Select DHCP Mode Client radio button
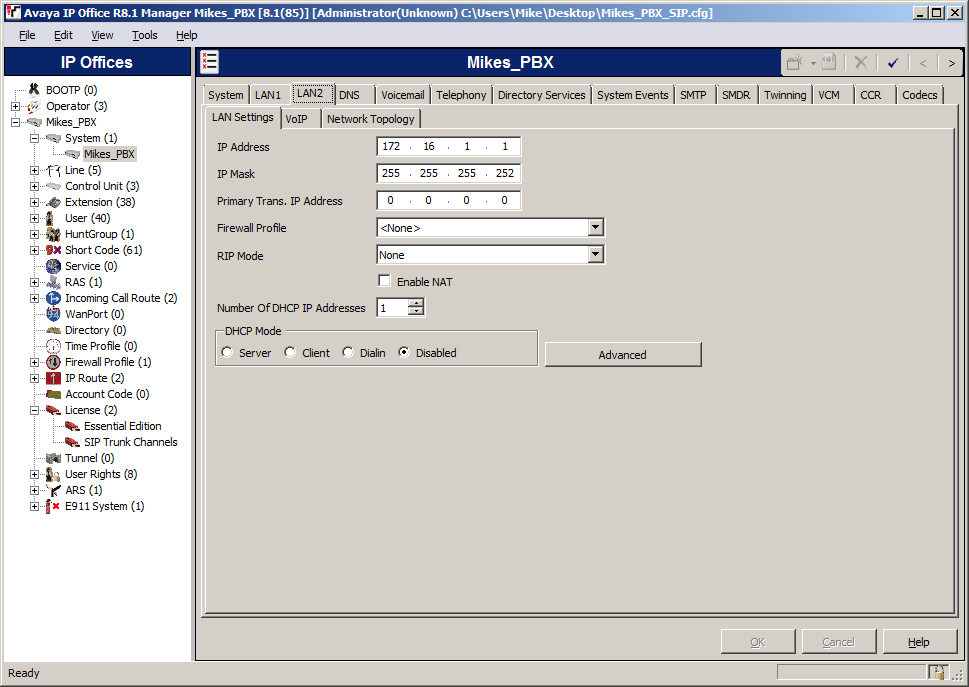Screen dimensions: 969x687 [x=290, y=352]
